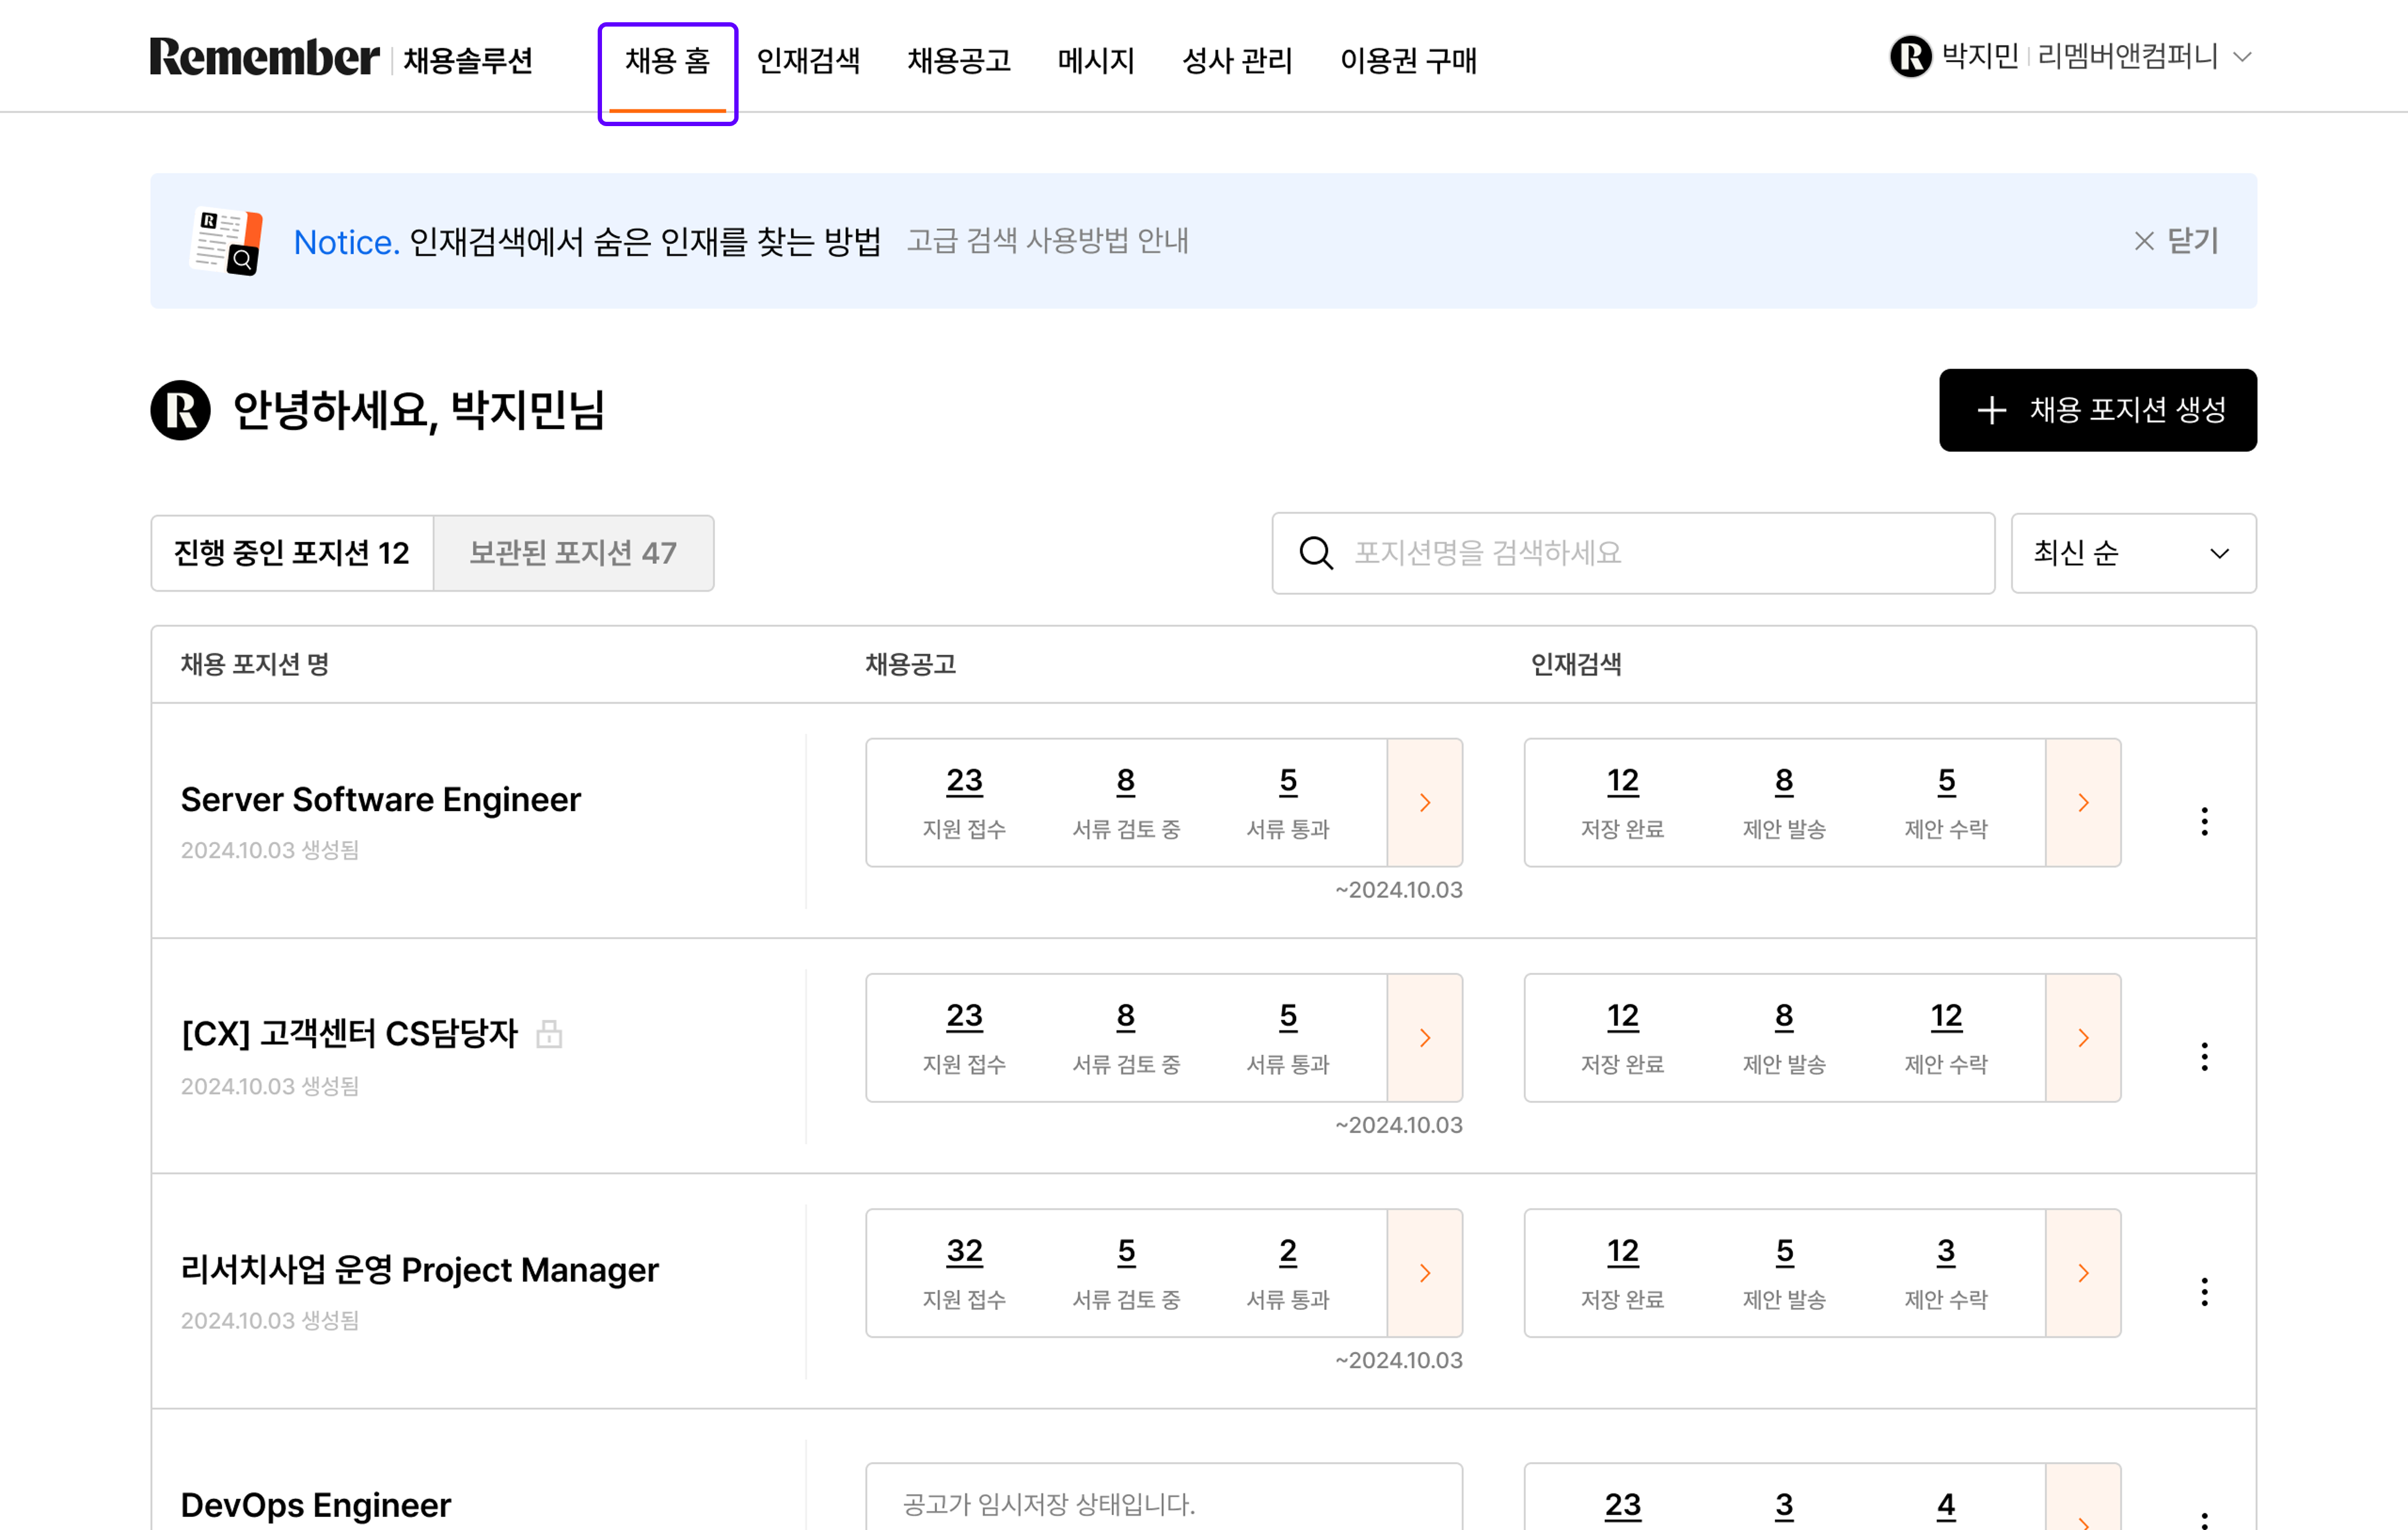The image size is (2408, 1530).
Task: Expand the 채용공고 details arrow for Server Software Engineer
Action: 1425,801
